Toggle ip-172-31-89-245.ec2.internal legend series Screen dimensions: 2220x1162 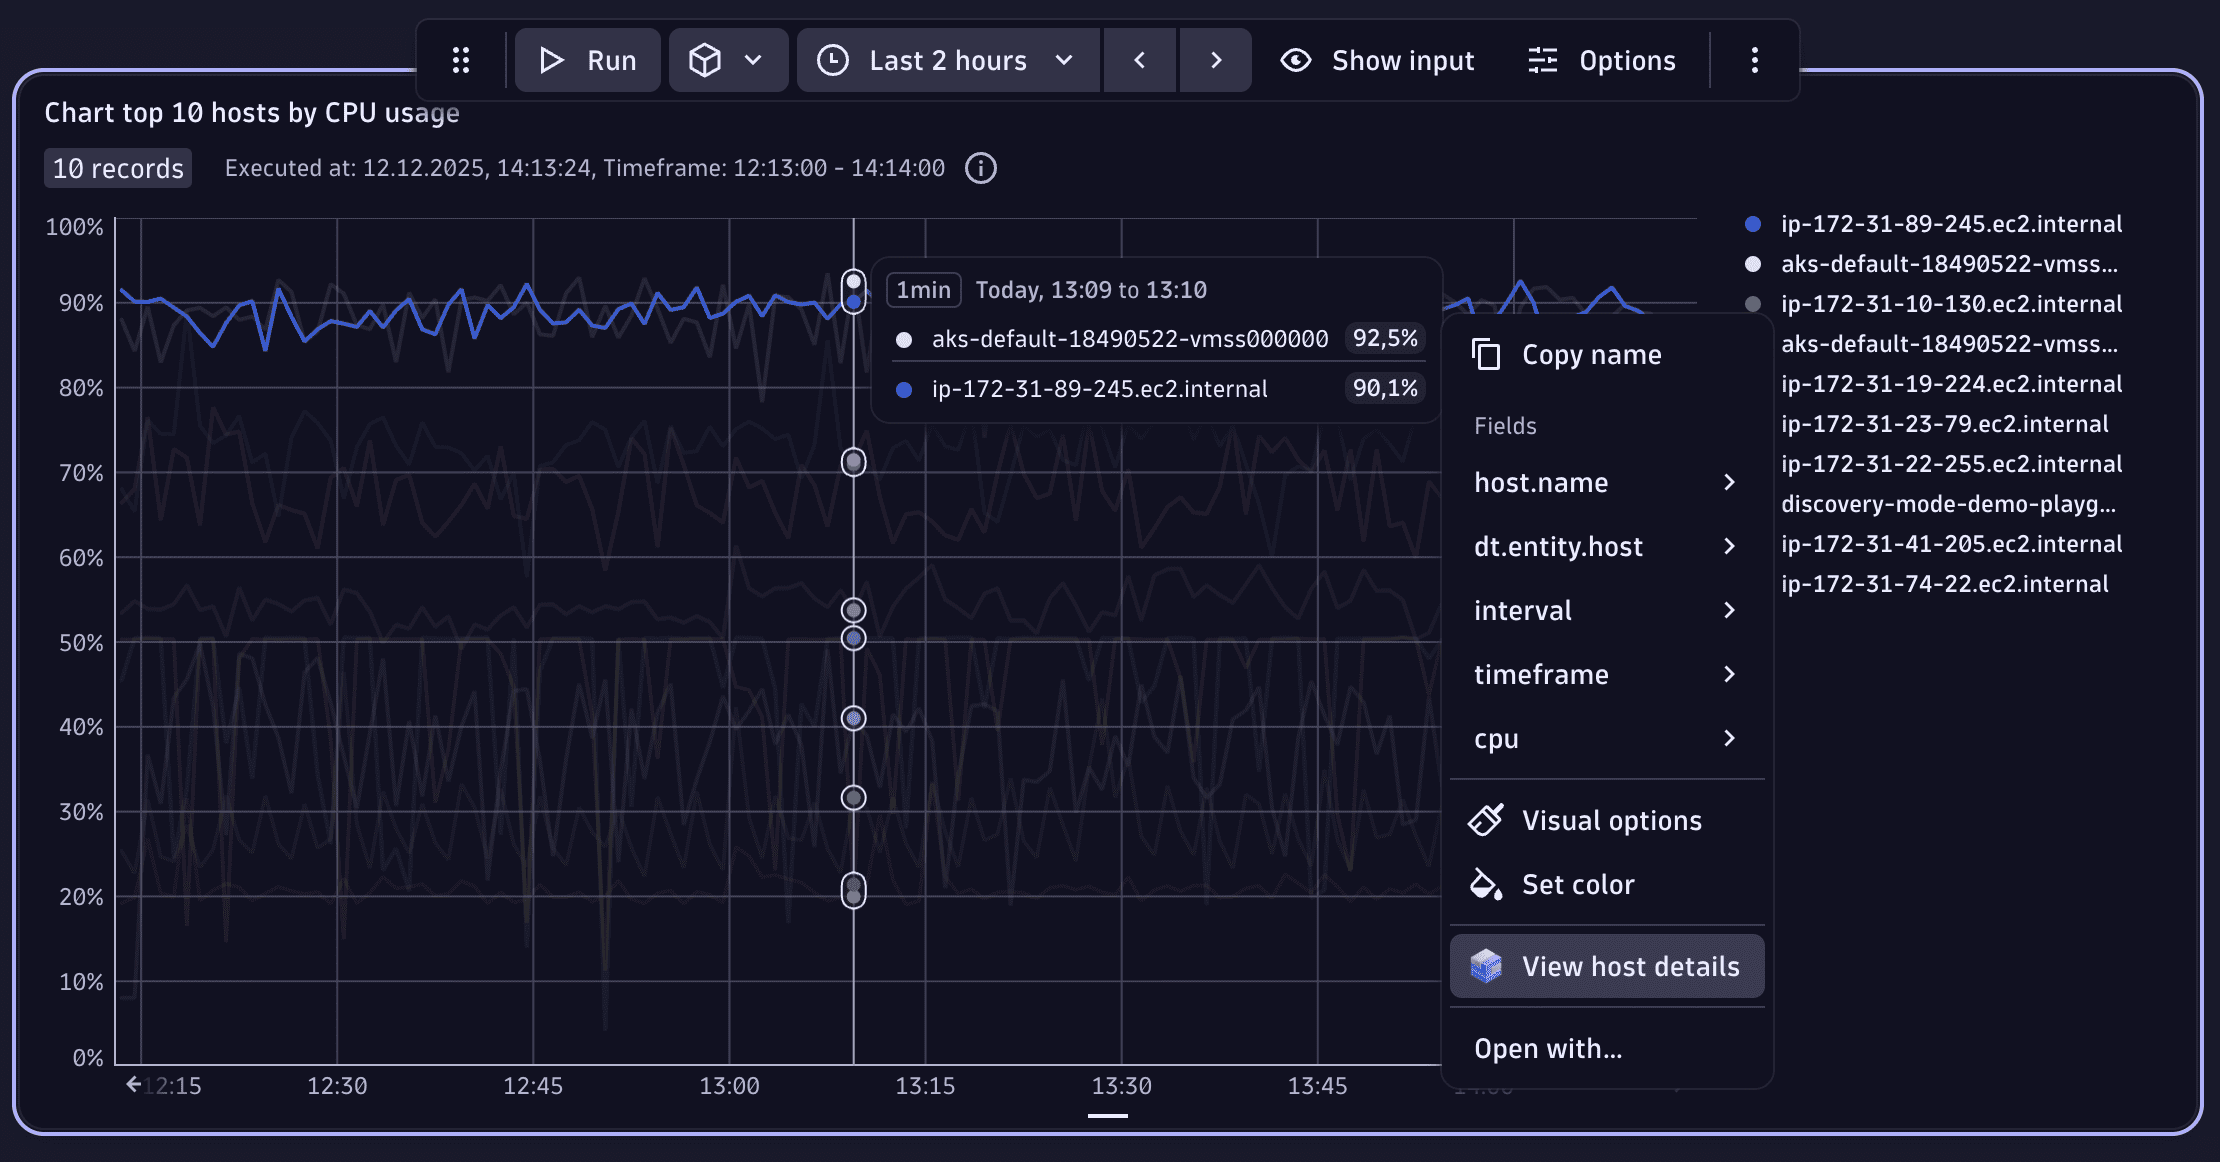[x=1950, y=224]
